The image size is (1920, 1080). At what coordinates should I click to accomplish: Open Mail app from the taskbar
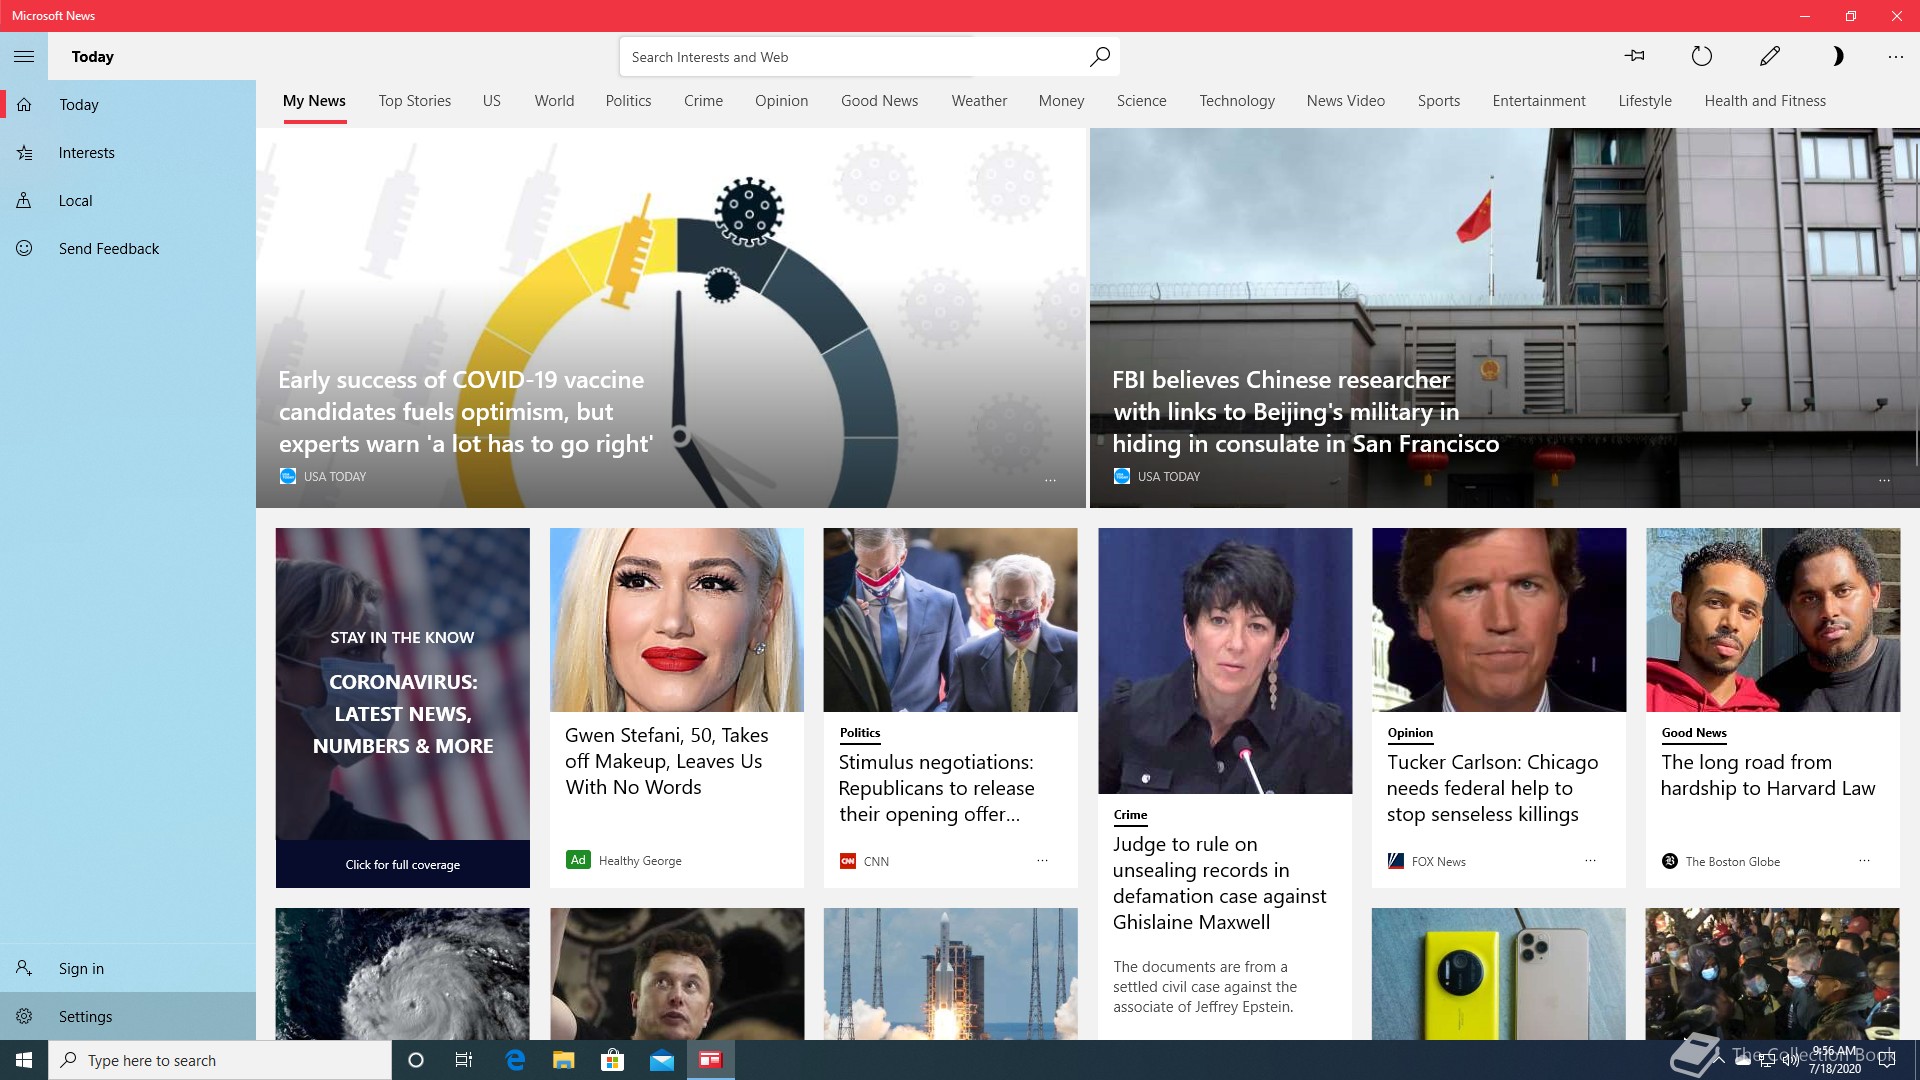tap(662, 1060)
